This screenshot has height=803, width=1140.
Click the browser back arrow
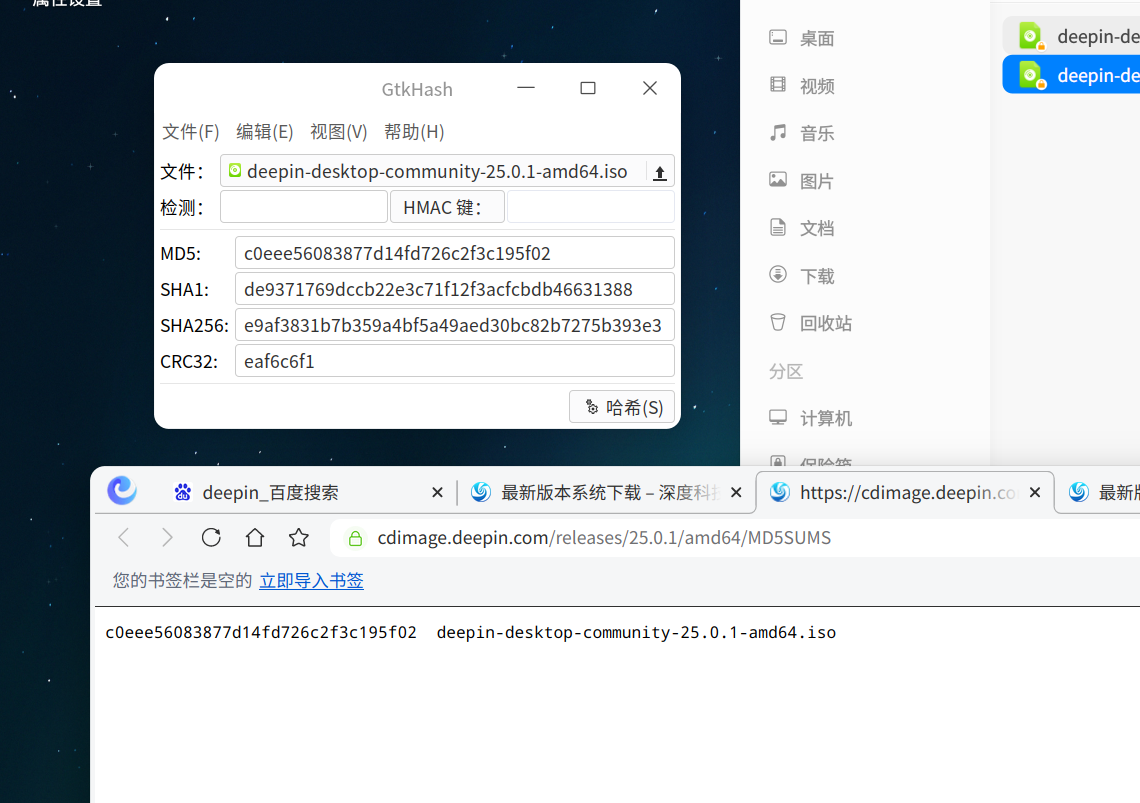click(x=124, y=538)
